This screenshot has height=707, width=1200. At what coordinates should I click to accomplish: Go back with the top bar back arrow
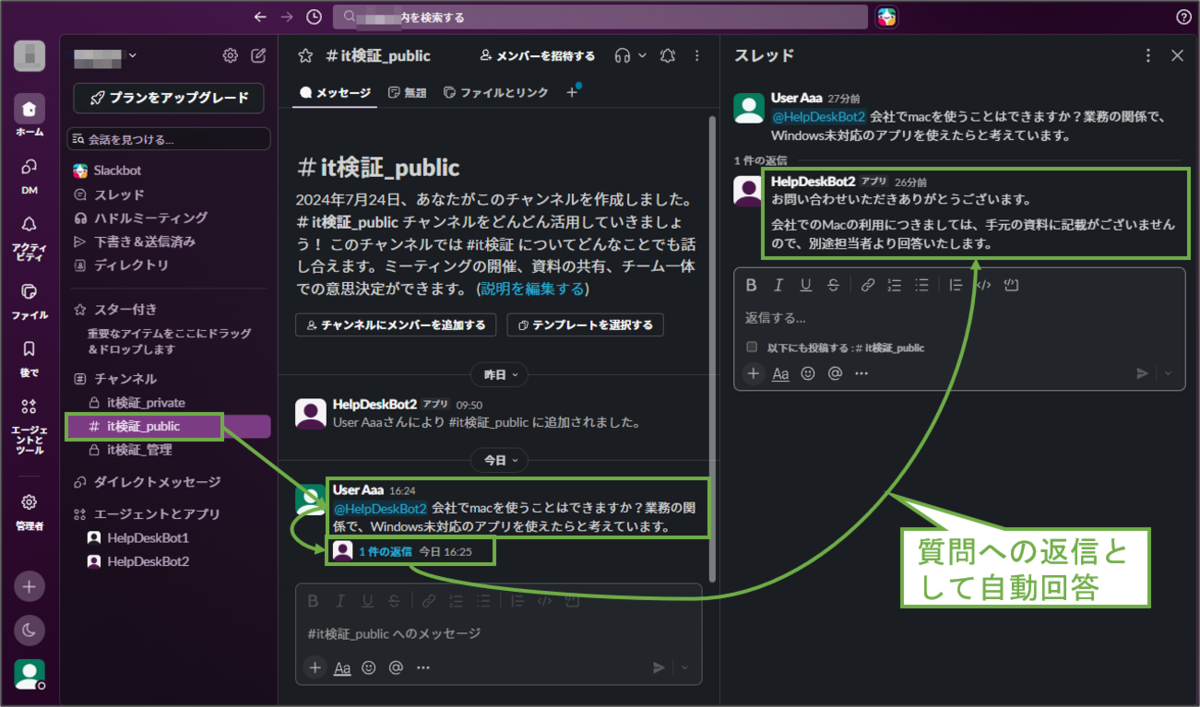tap(260, 17)
